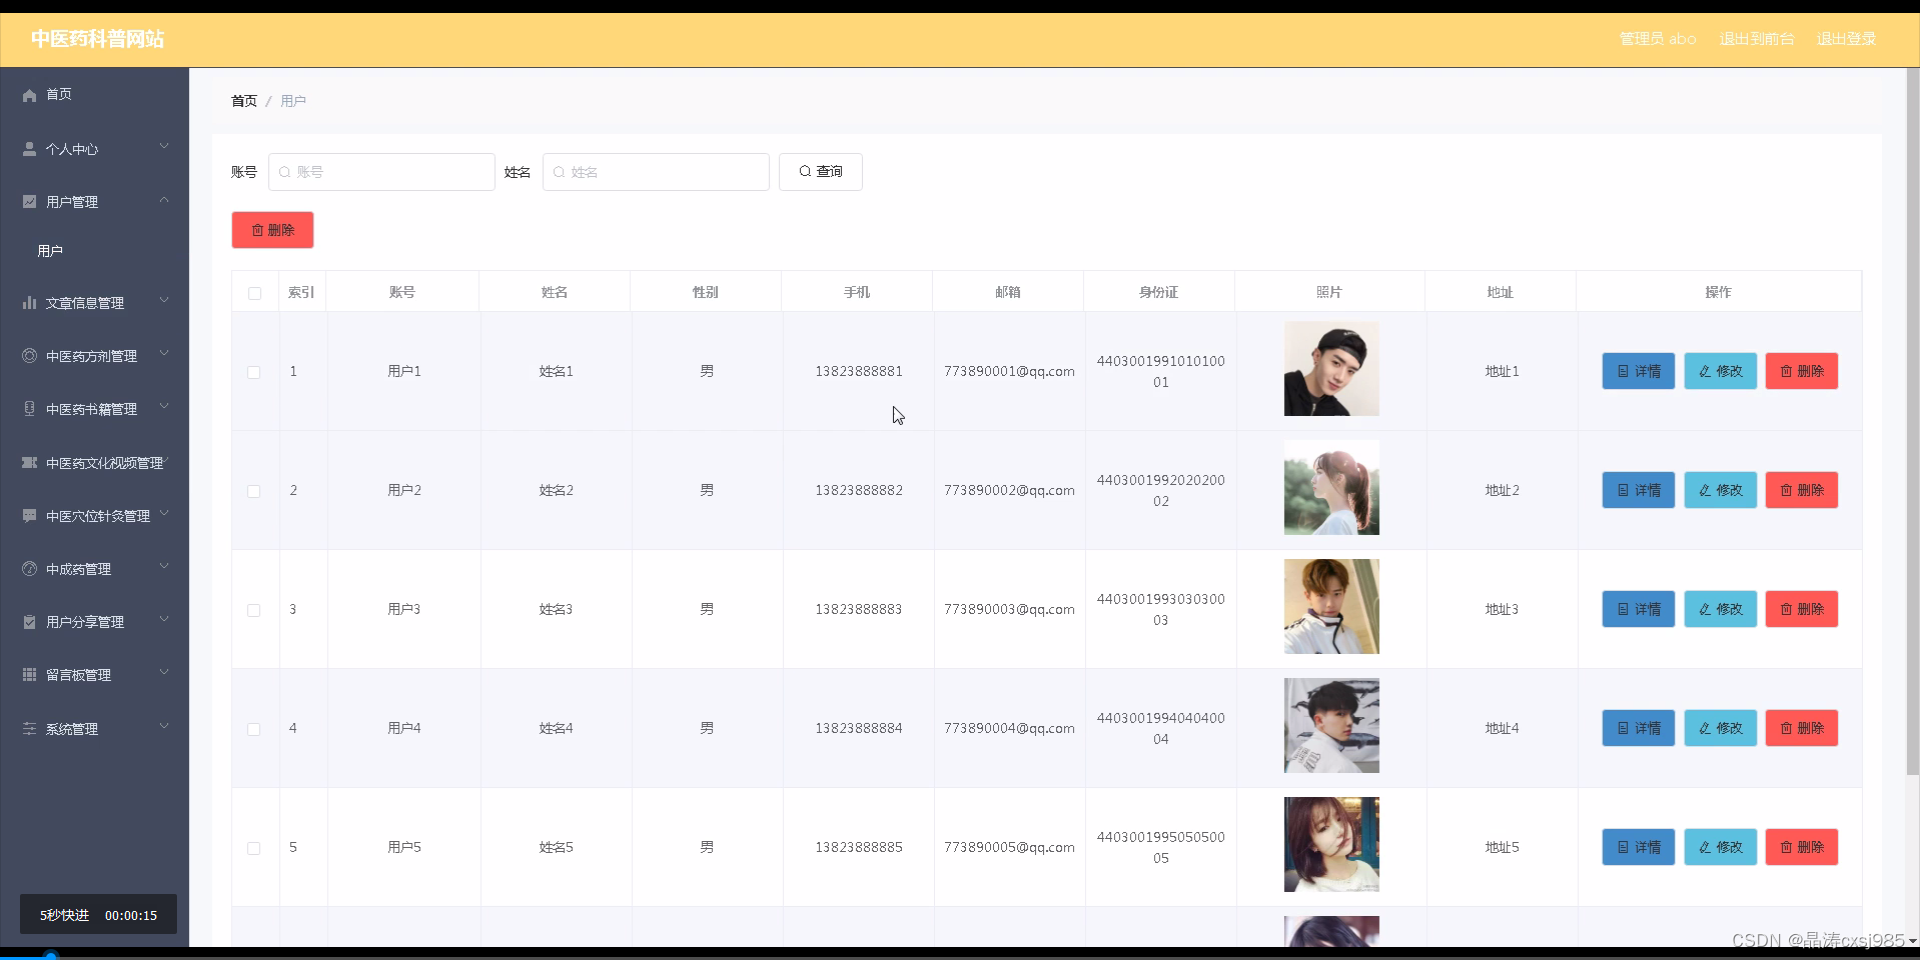This screenshot has height=960, width=1920.
Task: Click the 中医药方剂管理 globe icon
Action: coord(28,355)
